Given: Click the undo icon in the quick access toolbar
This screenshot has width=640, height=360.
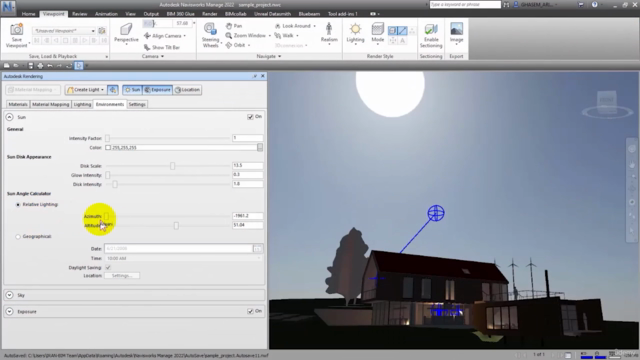Looking at the screenshot, I should tap(50, 66).
